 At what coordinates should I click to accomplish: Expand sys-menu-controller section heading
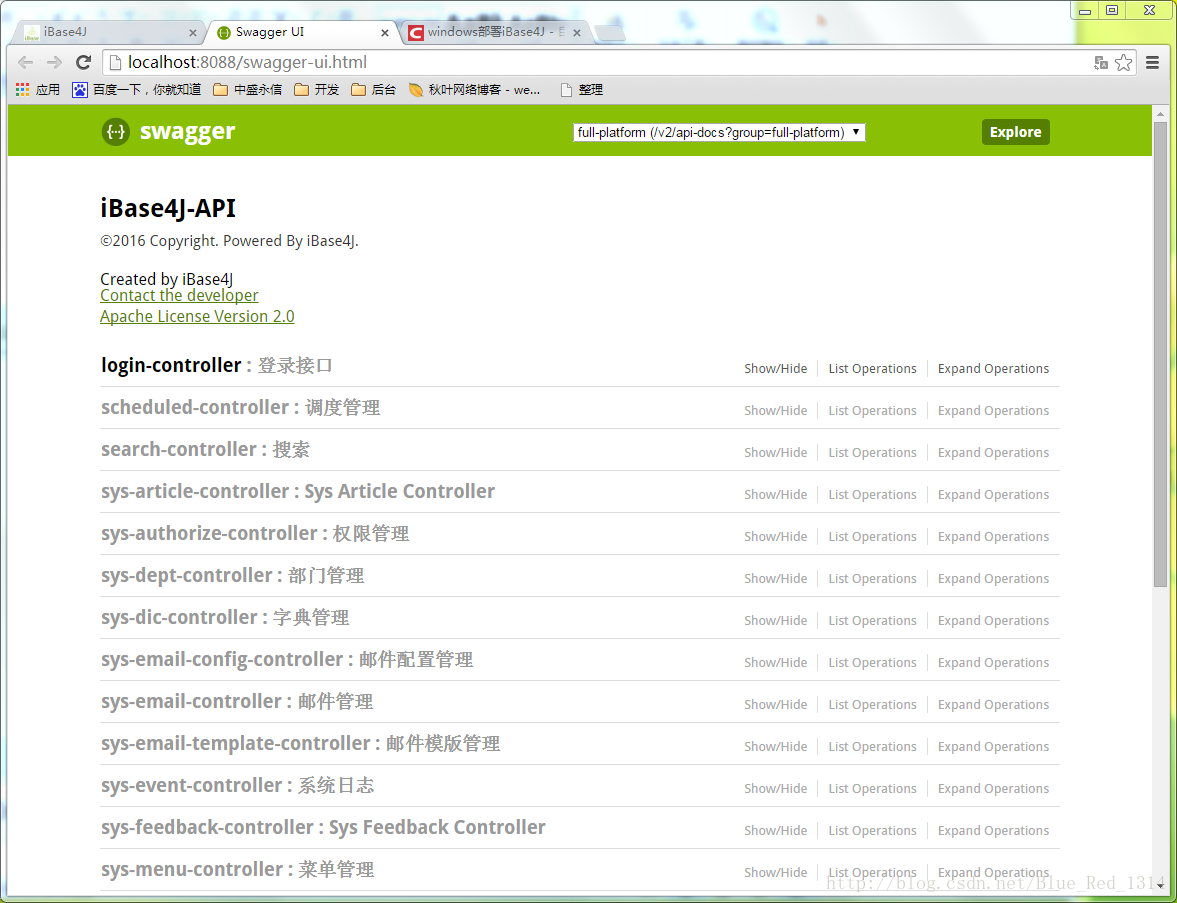[x=192, y=870]
